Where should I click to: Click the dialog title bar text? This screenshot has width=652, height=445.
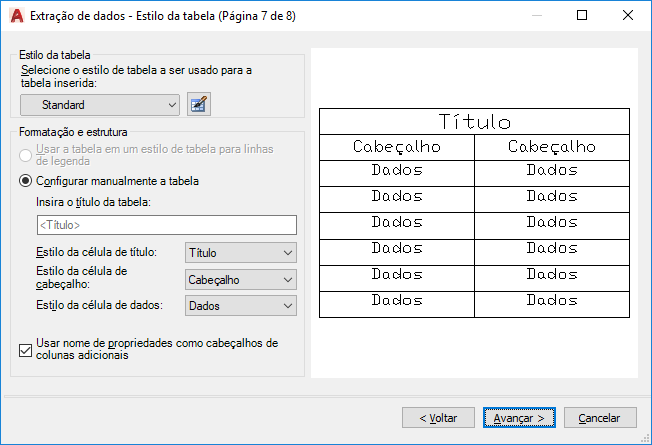coord(162,16)
